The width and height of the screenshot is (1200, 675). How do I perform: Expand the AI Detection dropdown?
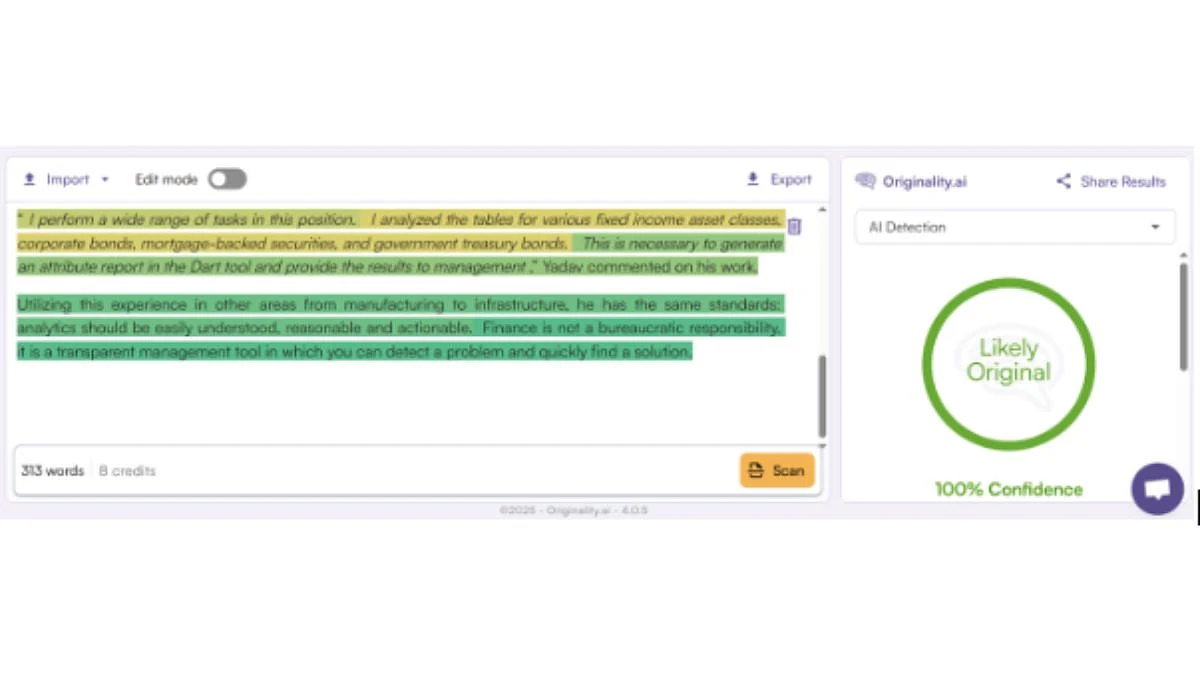pyautogui.click(x=1015, y=227)
